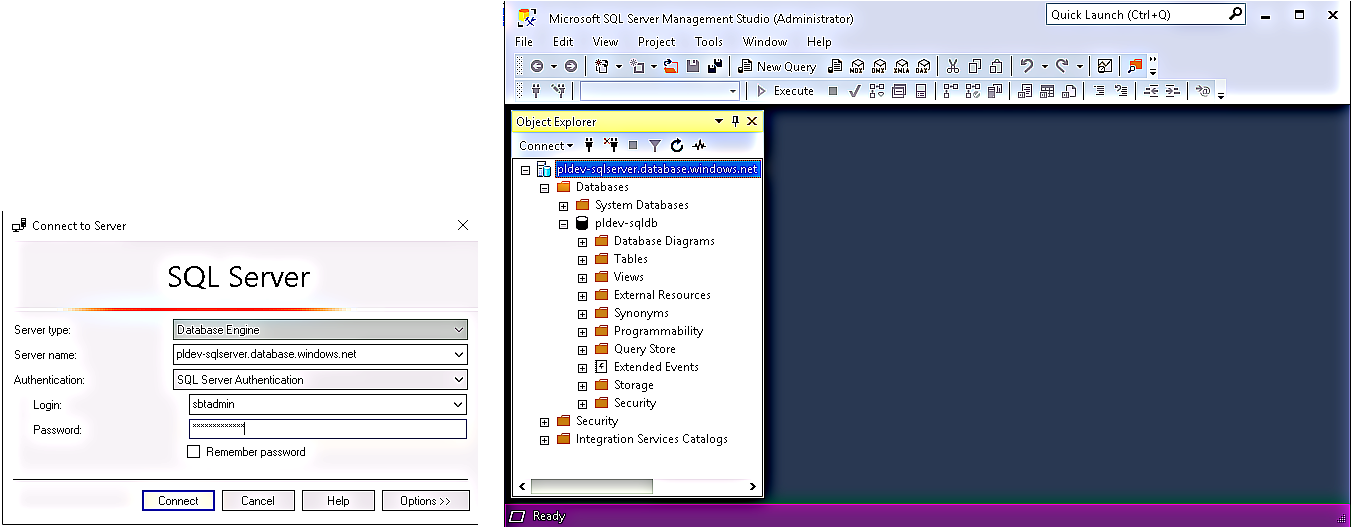
Task: Click Object Explorer Connect plug icon
Action: [x=589, y=145]
